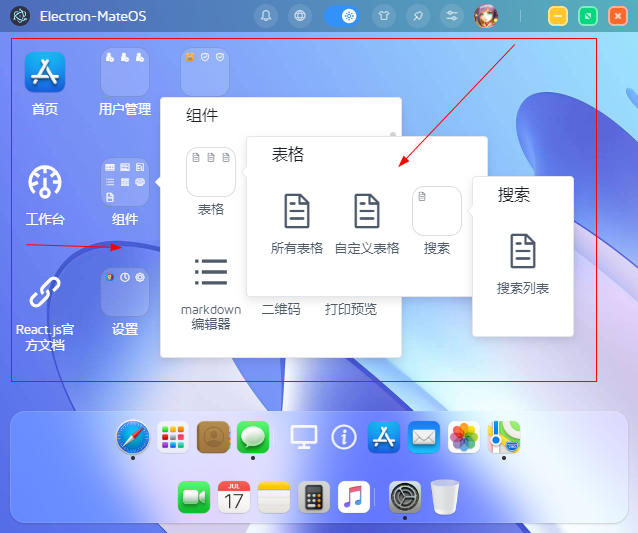638x533 pixels.
Task: Open Messages in the dock
Action: 253,437
